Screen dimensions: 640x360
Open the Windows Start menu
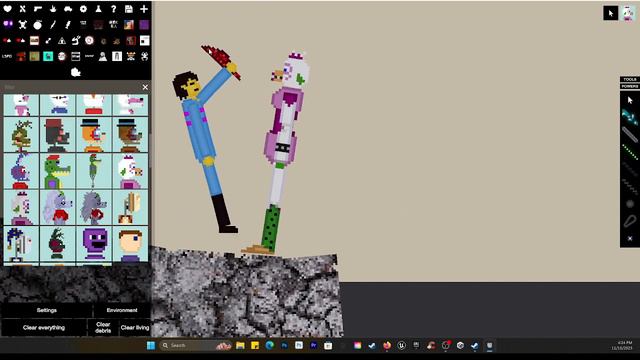tap(151, 346)
